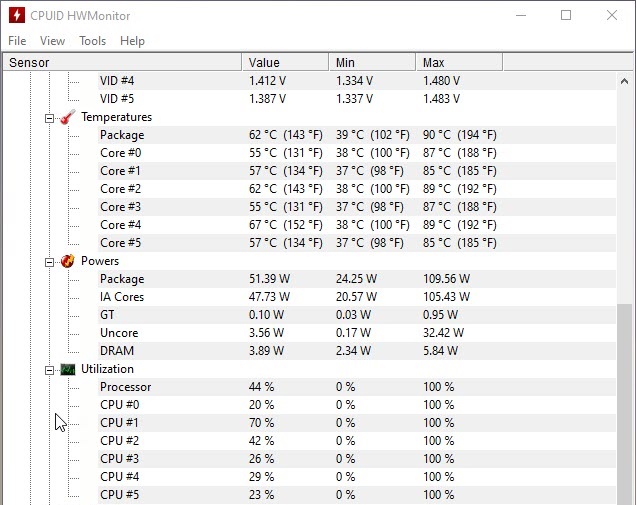This screenshot has width=637, height=505.
Task: Collapse the Powers tree node
Action: pos(50,261)
